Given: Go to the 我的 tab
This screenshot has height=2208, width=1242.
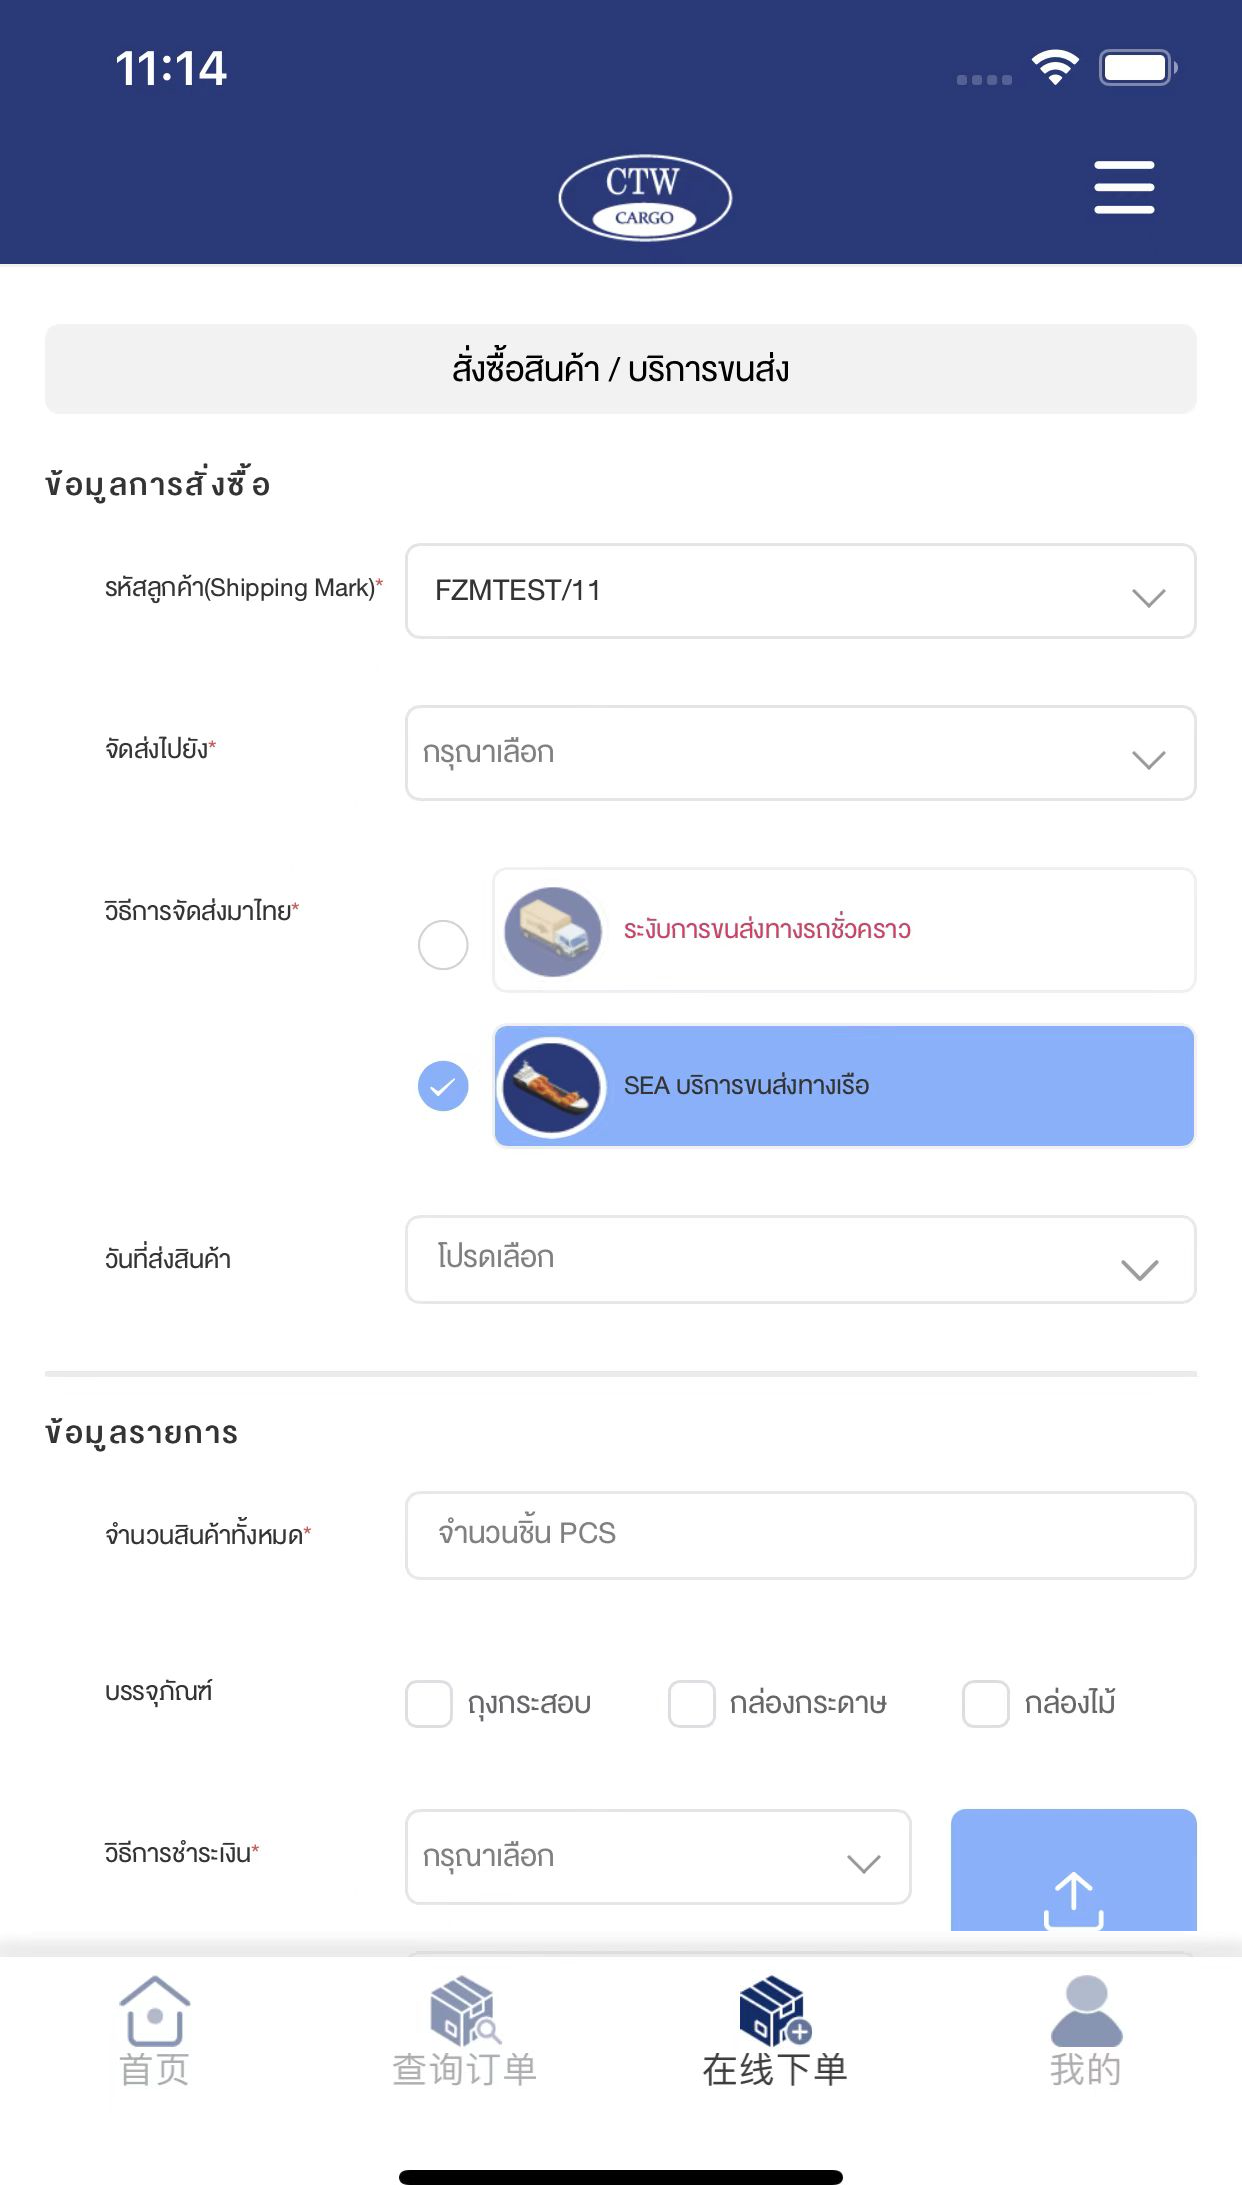Looking at the screenshot, I should (1086, 2068).
